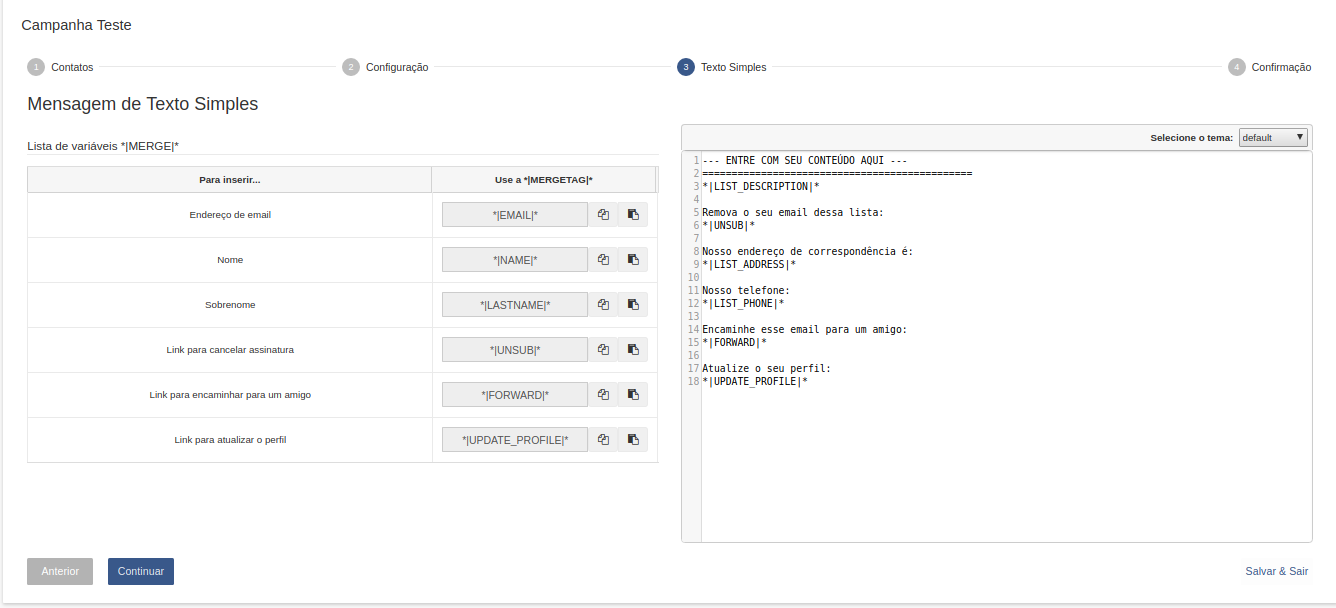Copy the *|UNSUB|* merge tag
This screenshot has height=608, width=1336.
click(x=603, y=350)
